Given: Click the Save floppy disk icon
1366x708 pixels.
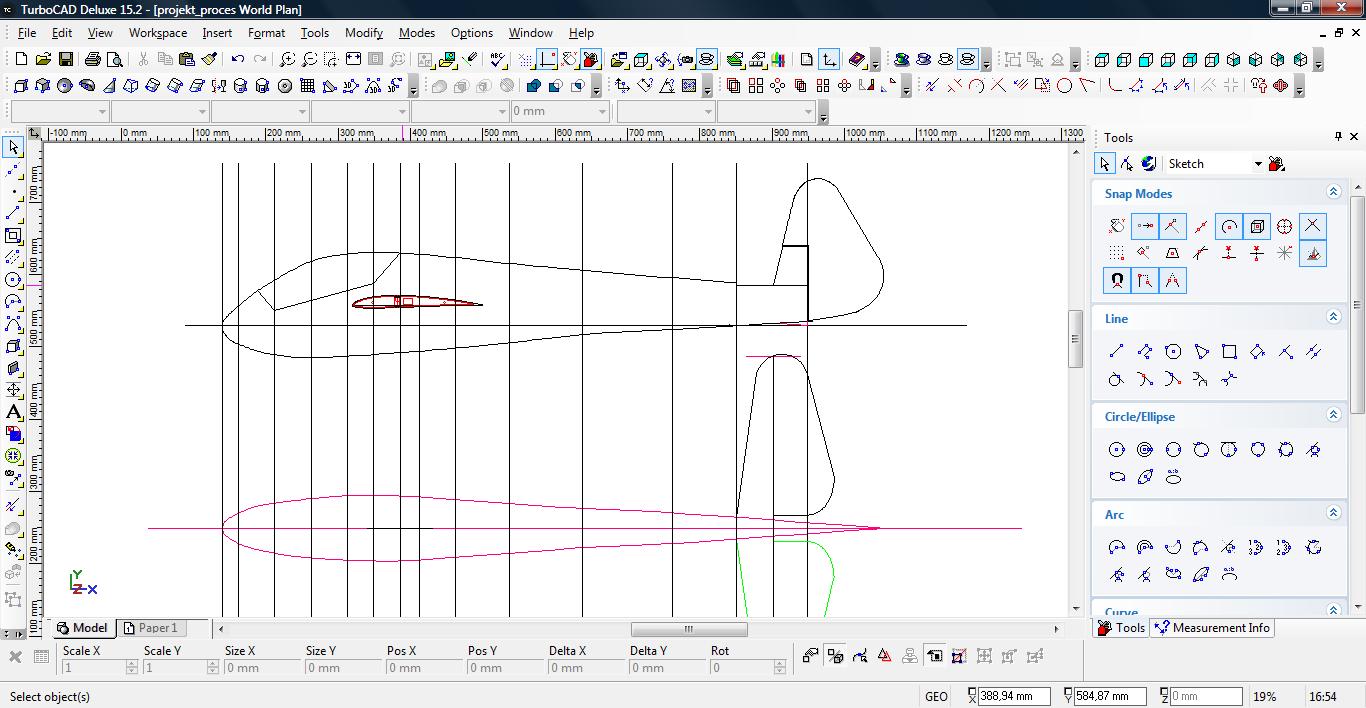Looking at the screenshot, I should click(66, 60).
